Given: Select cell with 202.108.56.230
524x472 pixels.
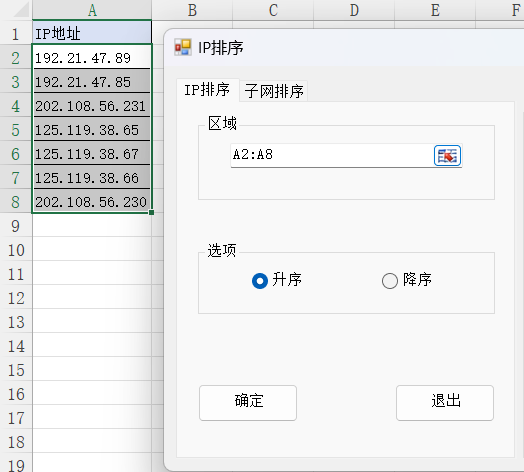Looking at the screenshot, I should pyautogui.click(x=92, y=201).
